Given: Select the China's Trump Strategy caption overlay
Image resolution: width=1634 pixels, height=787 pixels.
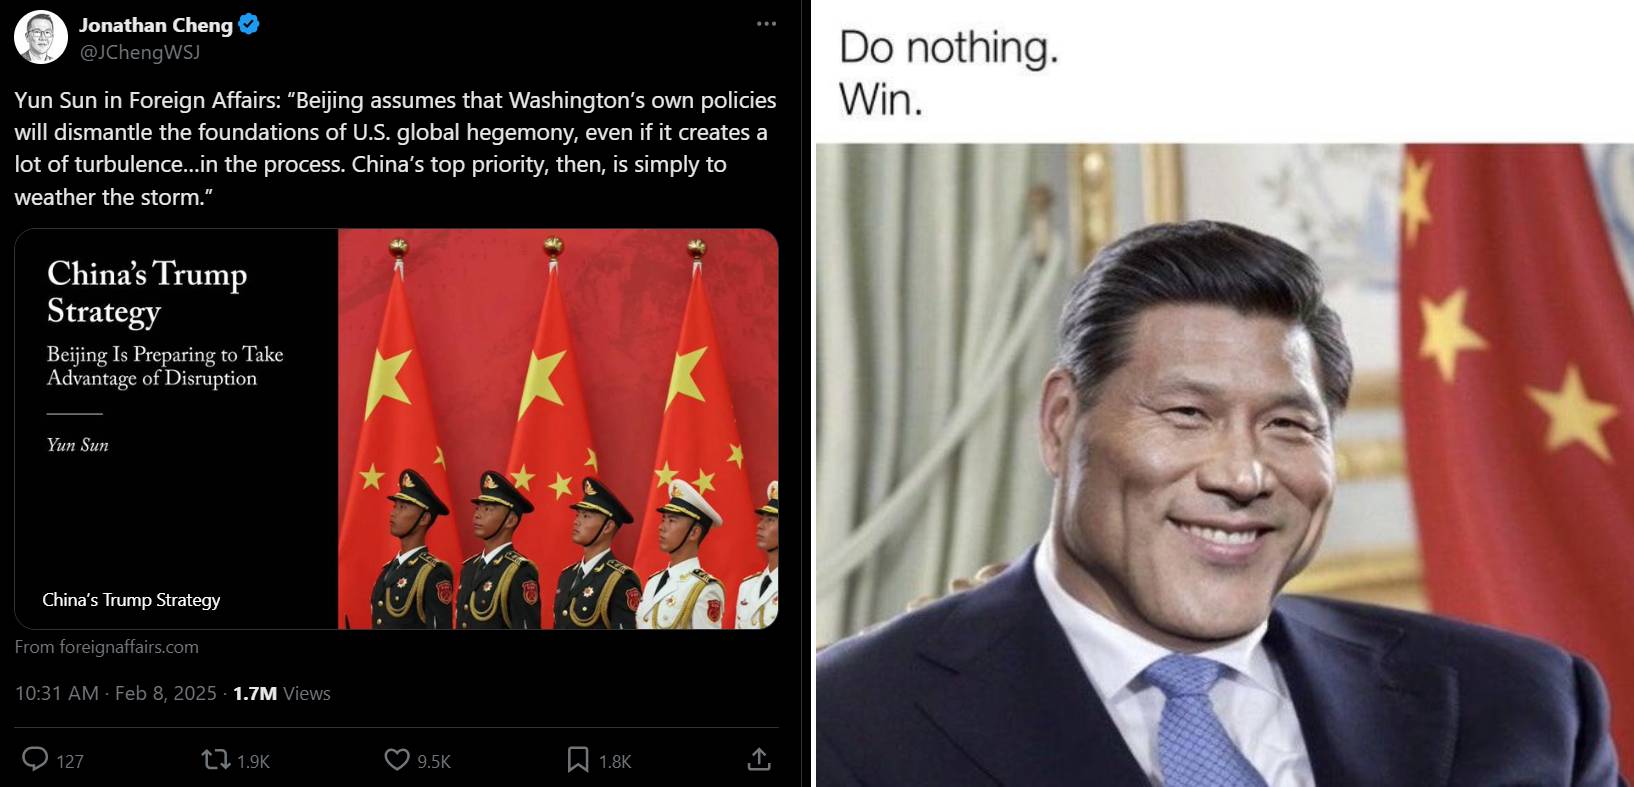Looking at the screenshot, I should [131, 600].
